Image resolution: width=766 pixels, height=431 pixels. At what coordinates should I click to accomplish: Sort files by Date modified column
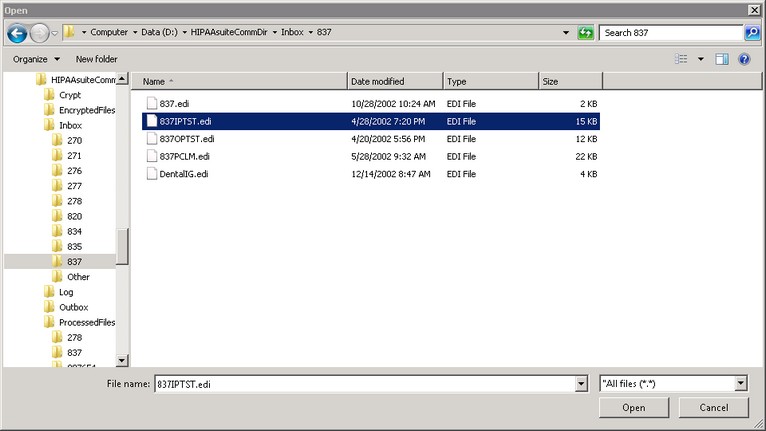point(394,81)
